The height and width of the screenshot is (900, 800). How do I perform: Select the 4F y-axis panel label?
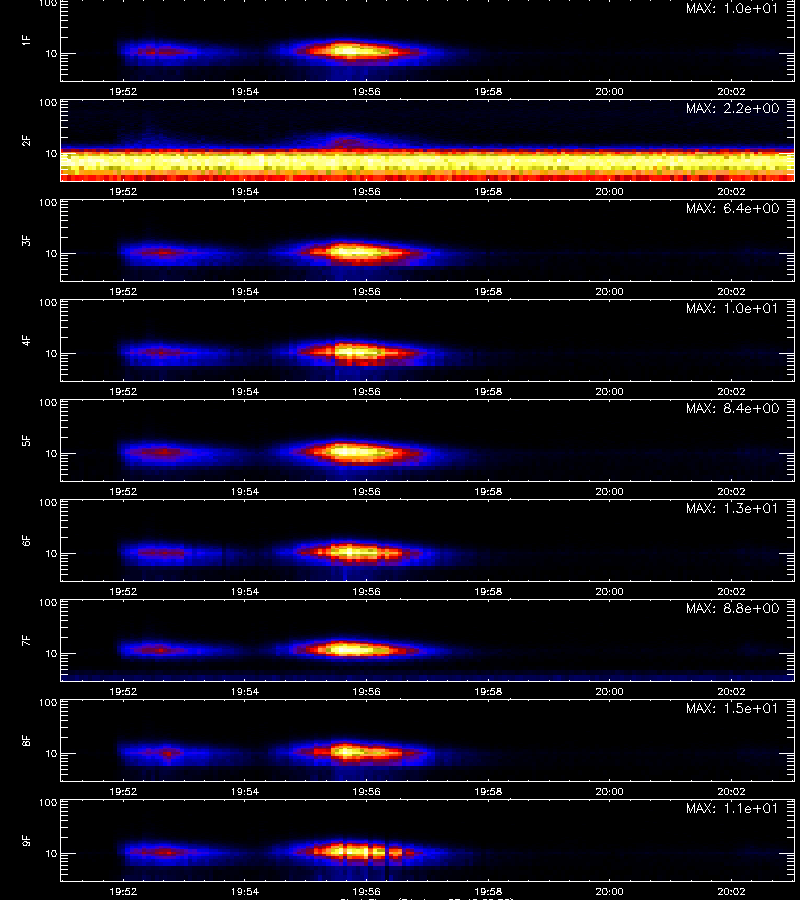[x=26, y=340]
